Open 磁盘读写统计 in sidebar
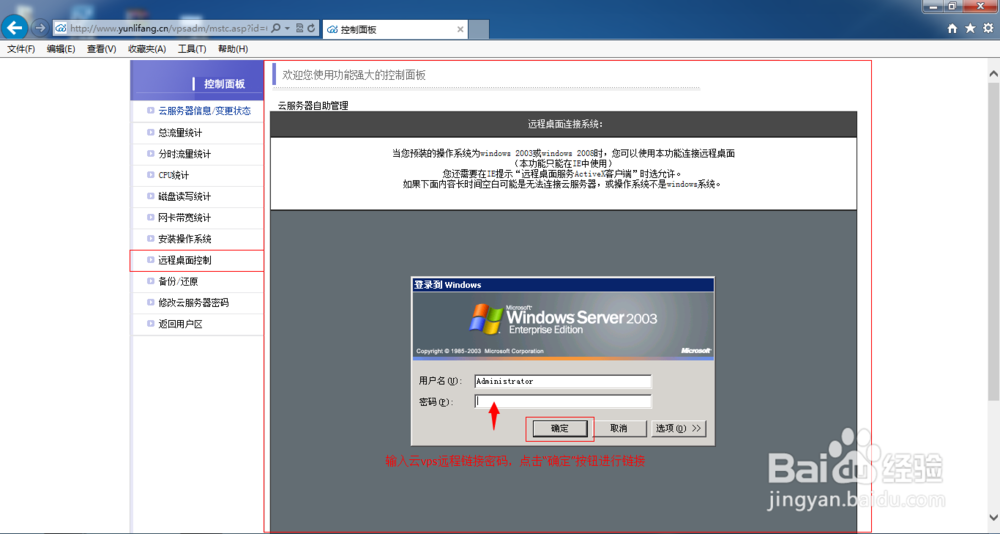The image size is (1000, 534). click(184, 197)
